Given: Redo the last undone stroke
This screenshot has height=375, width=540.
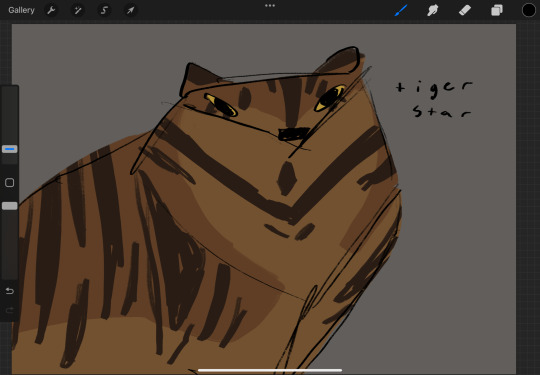Looking at the screenshot, I should click(10, 311).
